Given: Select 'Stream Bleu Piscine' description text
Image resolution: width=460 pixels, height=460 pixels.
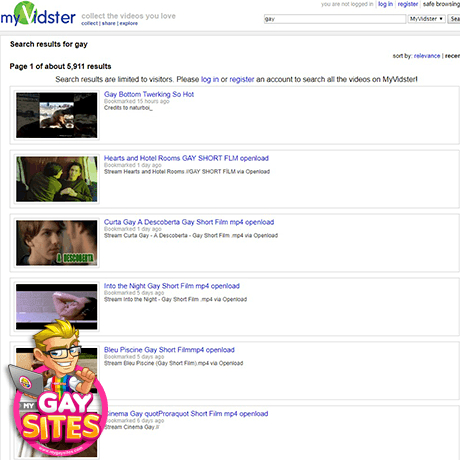Looking at the screenshot, I should [x=173, y=363].
